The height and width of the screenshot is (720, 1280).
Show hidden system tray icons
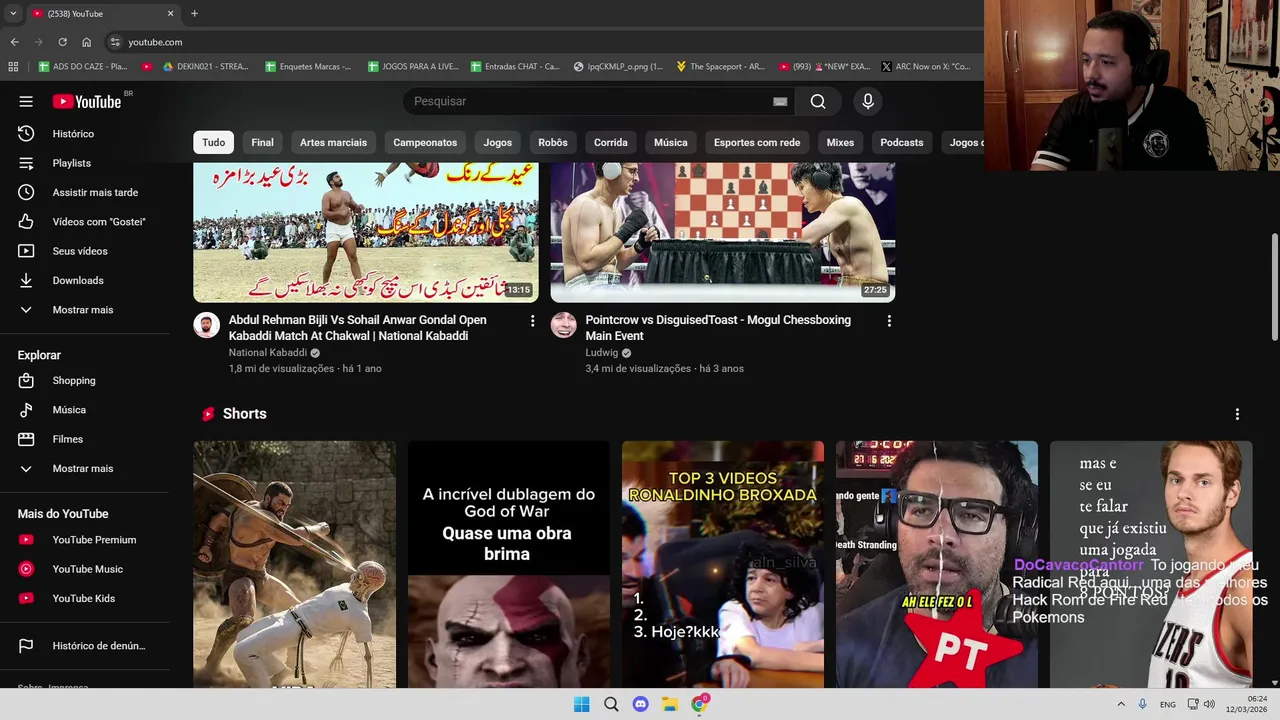(1121, 704)
